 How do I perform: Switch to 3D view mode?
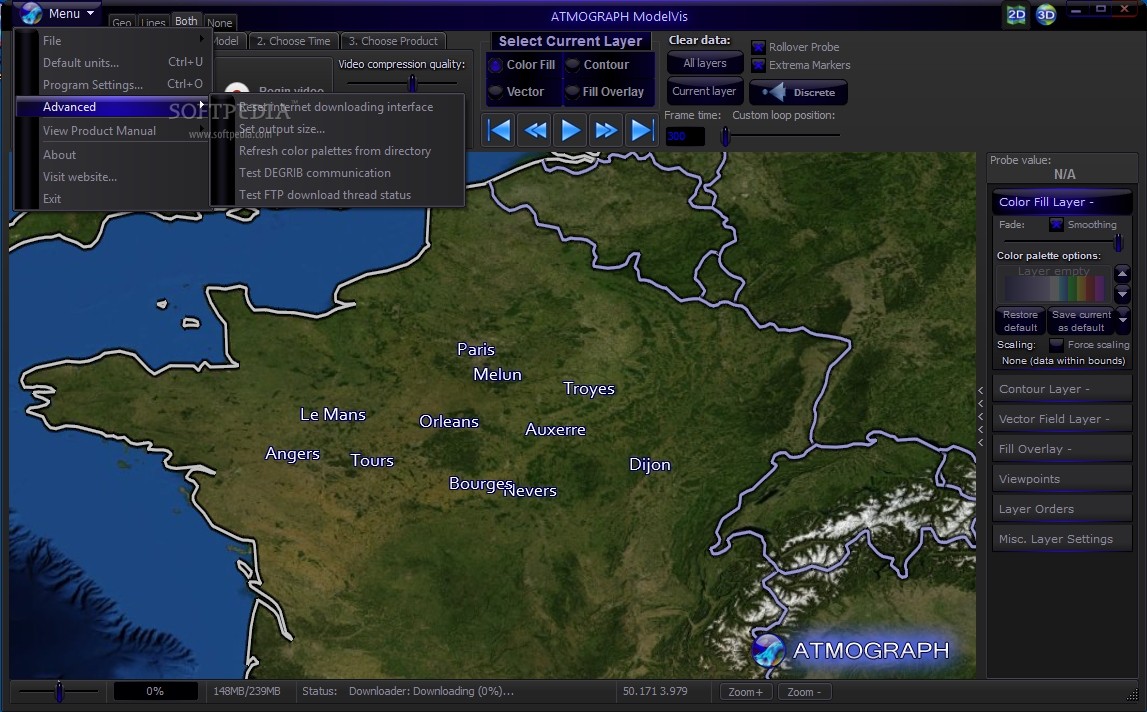[1046, 15]
